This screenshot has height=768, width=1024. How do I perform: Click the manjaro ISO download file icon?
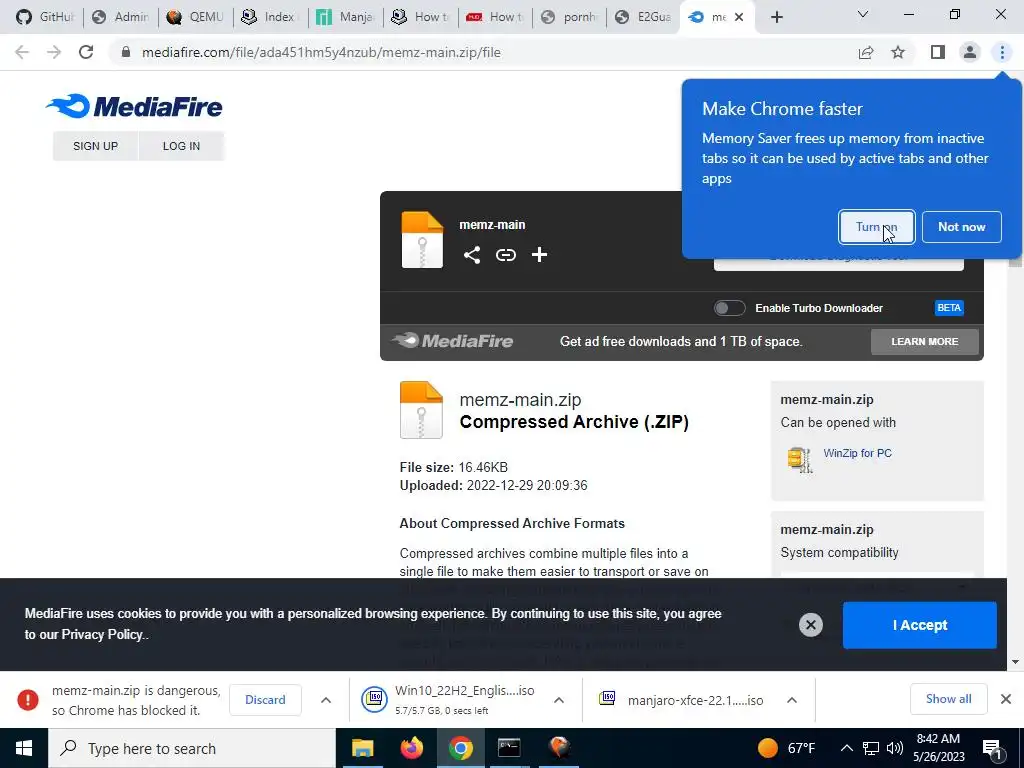(x=607, y=699)
